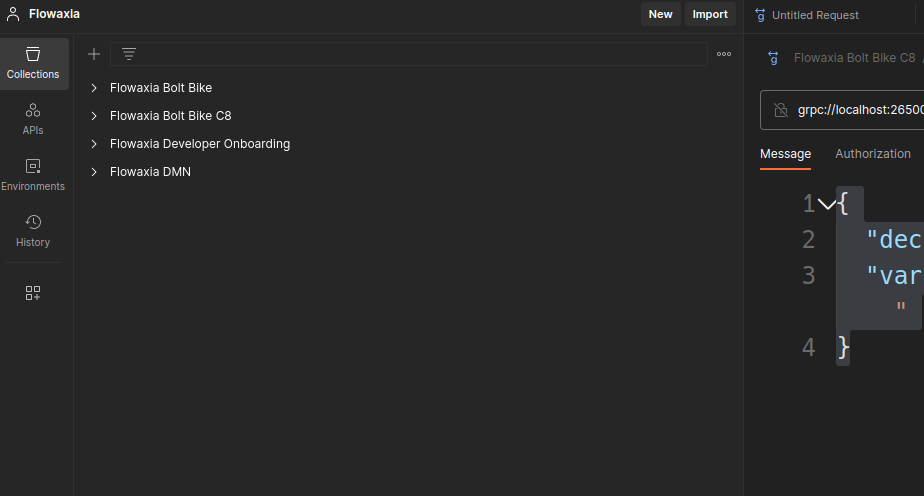Click the Flowaxia workspace user icon
The width and height of the screenshot is (924, 496).
tap(13, 14)
